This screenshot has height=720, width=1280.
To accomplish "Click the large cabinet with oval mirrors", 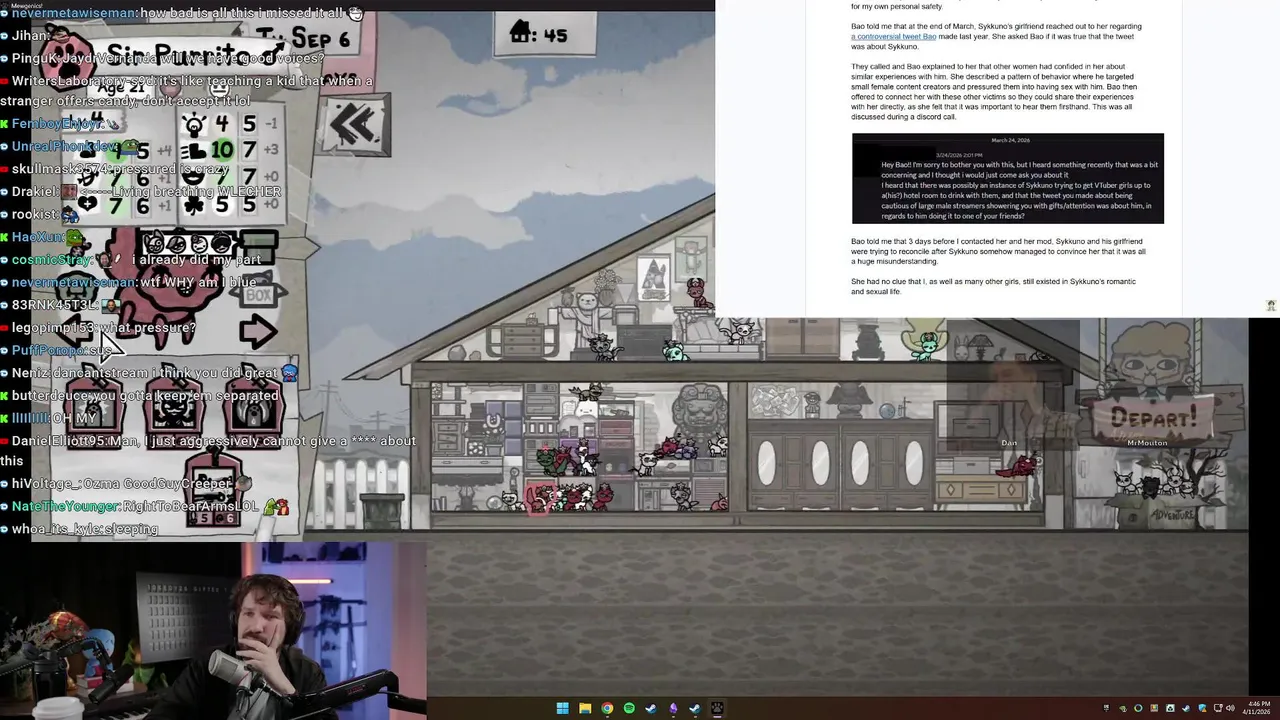I will (x=840, y=463).
